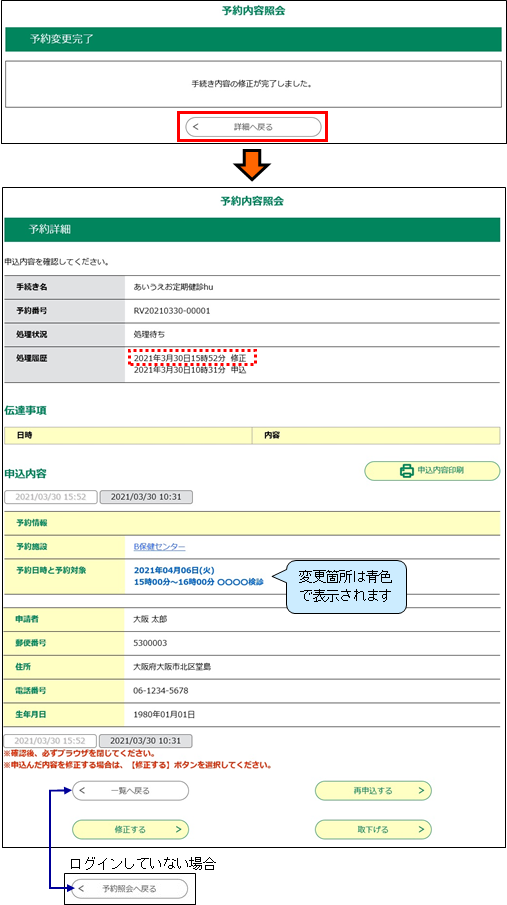
Task: Click the blue changed reservation date text
Action: [x=174, y=571]
